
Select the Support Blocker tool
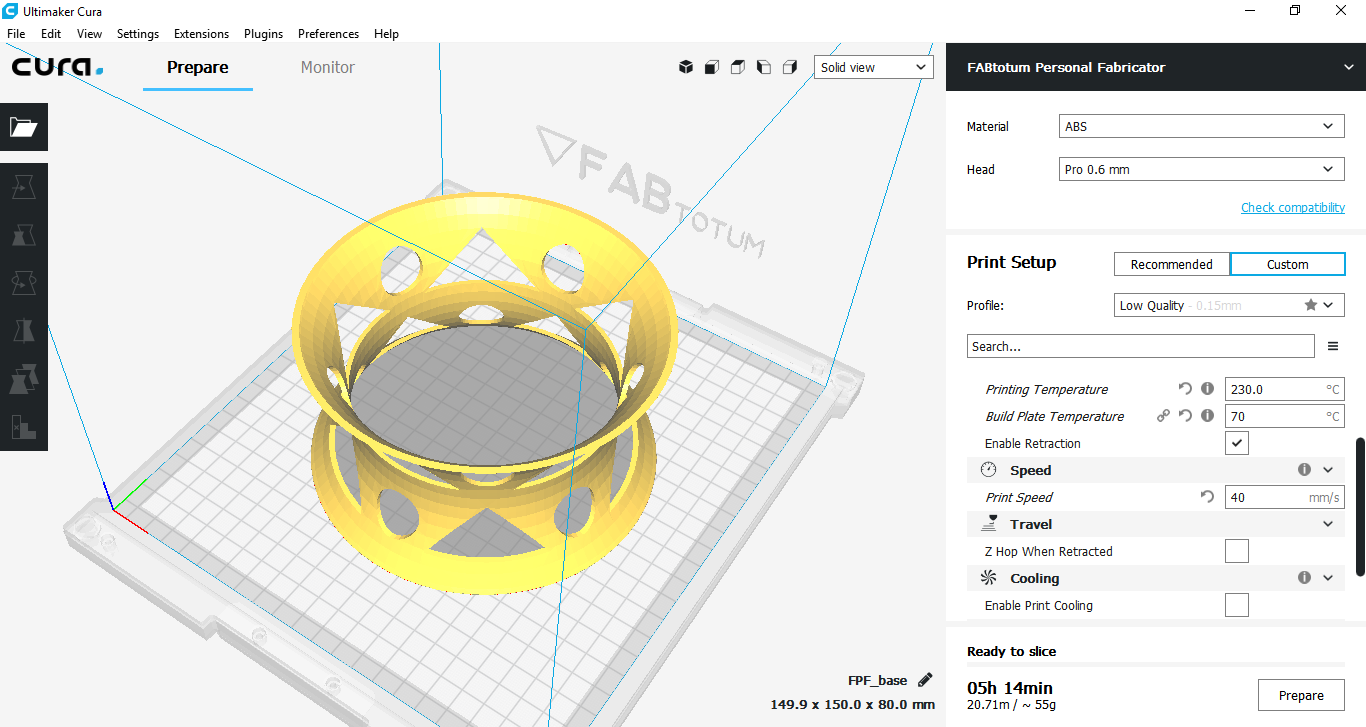[24, 427]
